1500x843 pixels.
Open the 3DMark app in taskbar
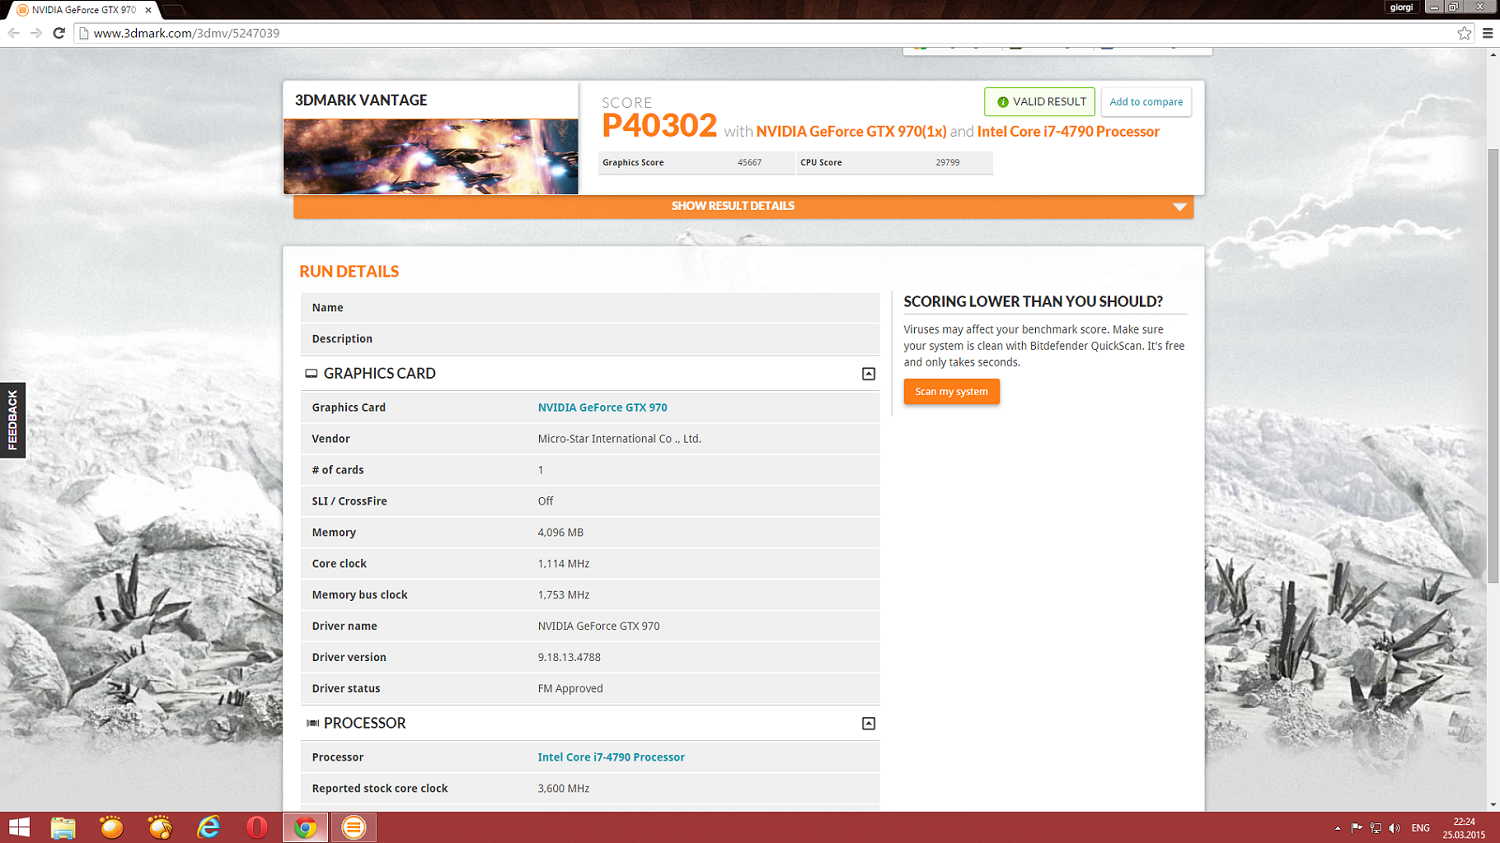[354, 828]
